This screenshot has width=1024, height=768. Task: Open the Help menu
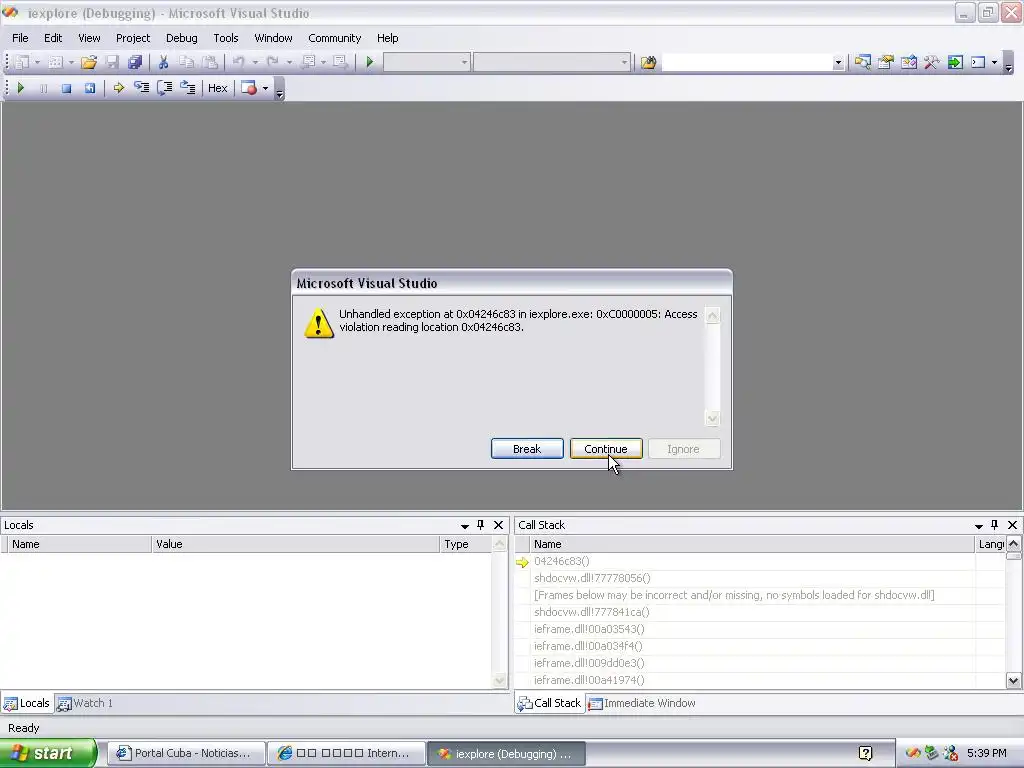point(387,38)
